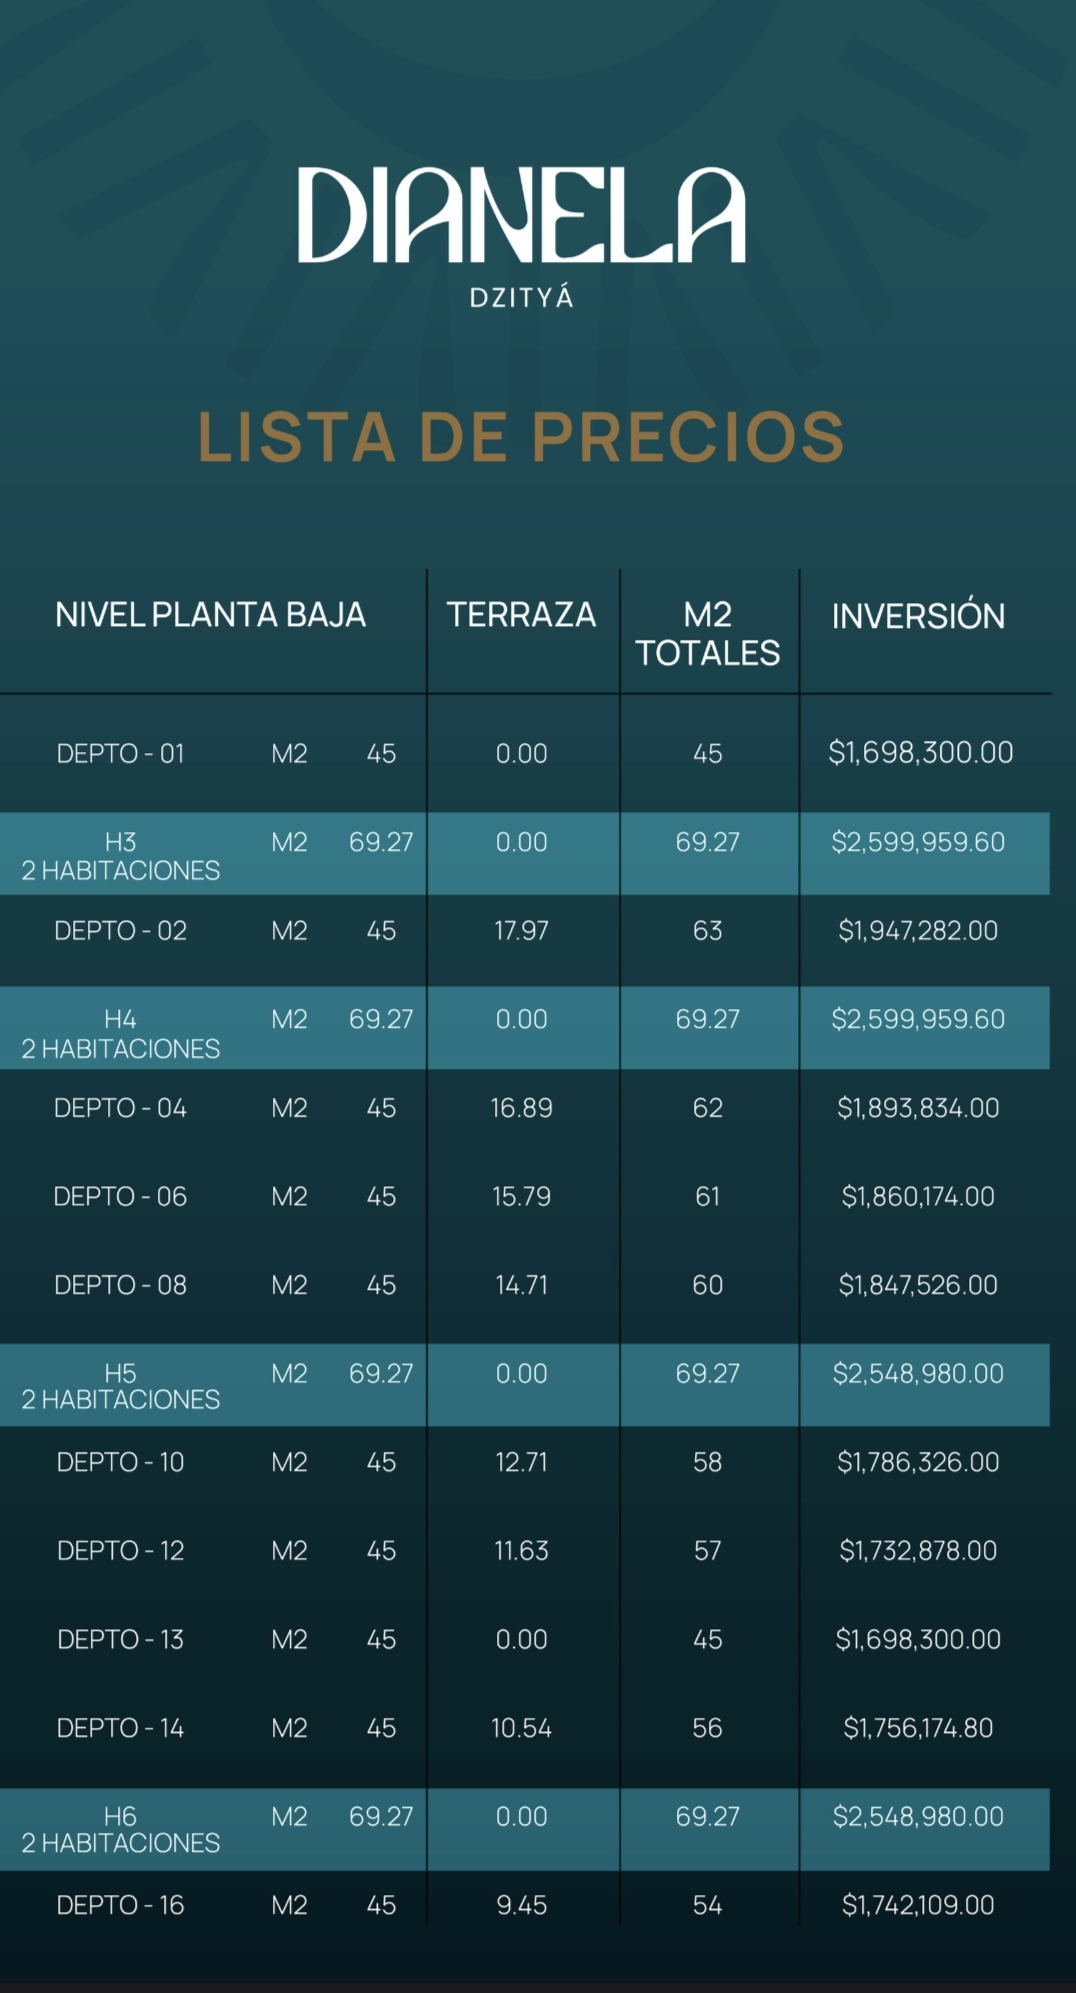Click the $1,698,300.00 price for DEPTO - 01

pyautogui.click(x=920, y=752)
